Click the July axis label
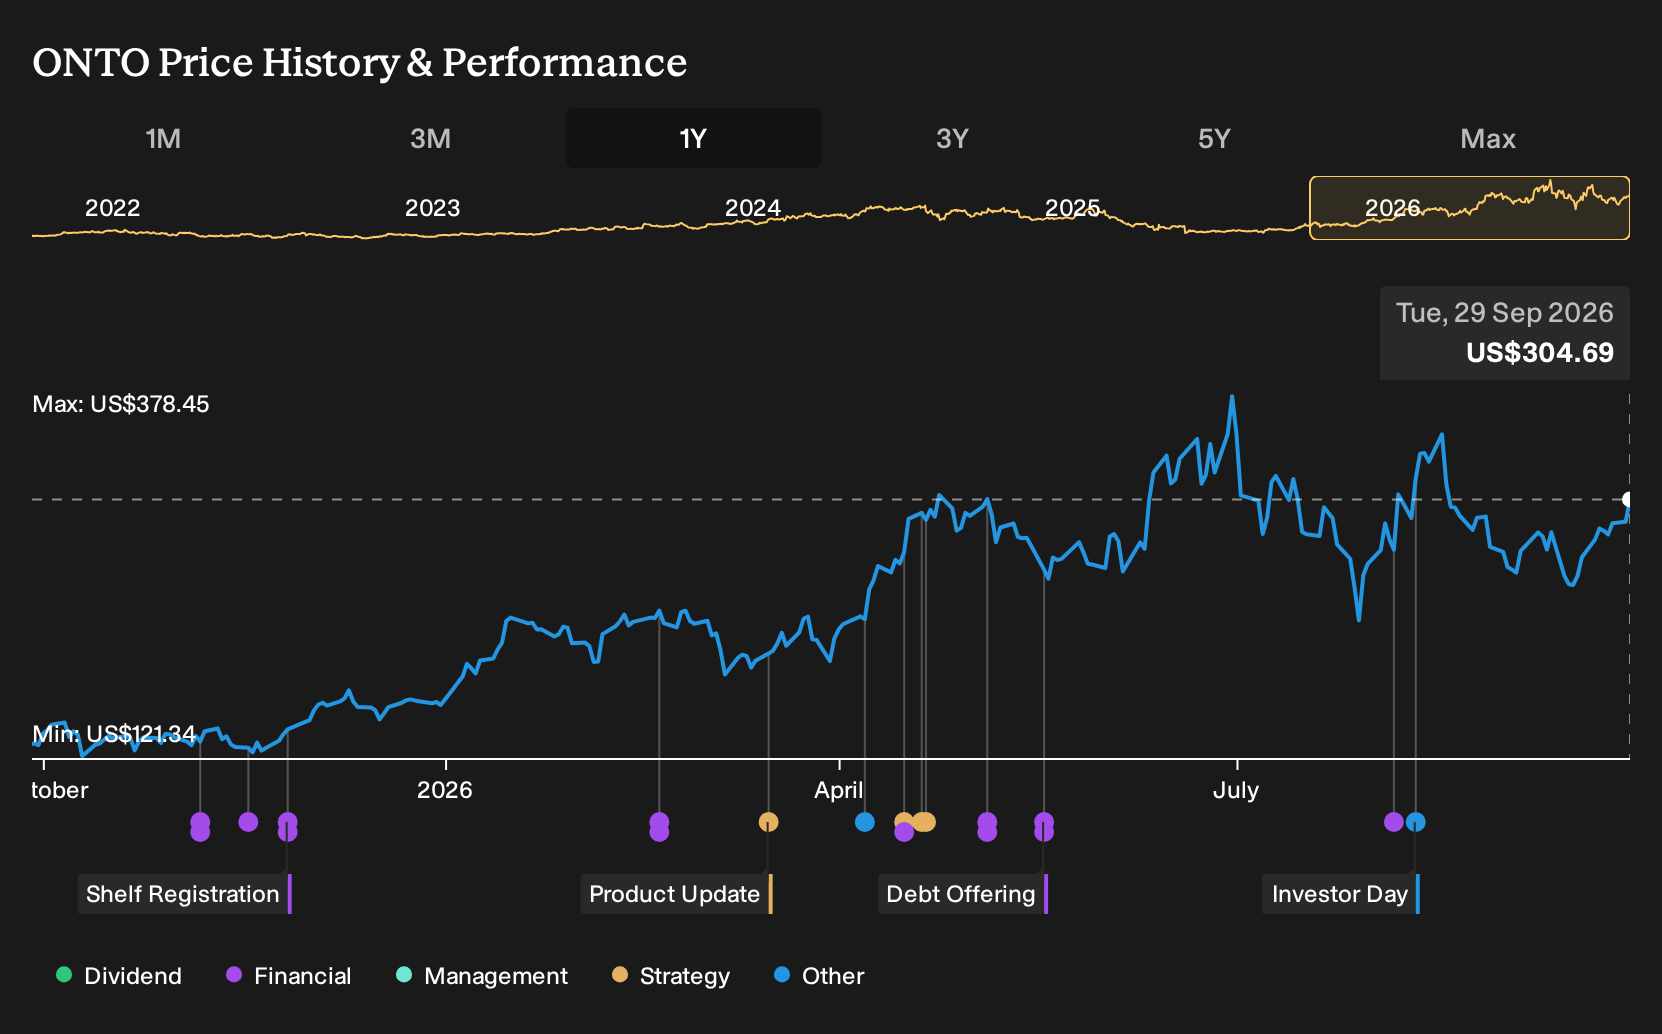The image size is (1662, 1034). point(1236,790)
